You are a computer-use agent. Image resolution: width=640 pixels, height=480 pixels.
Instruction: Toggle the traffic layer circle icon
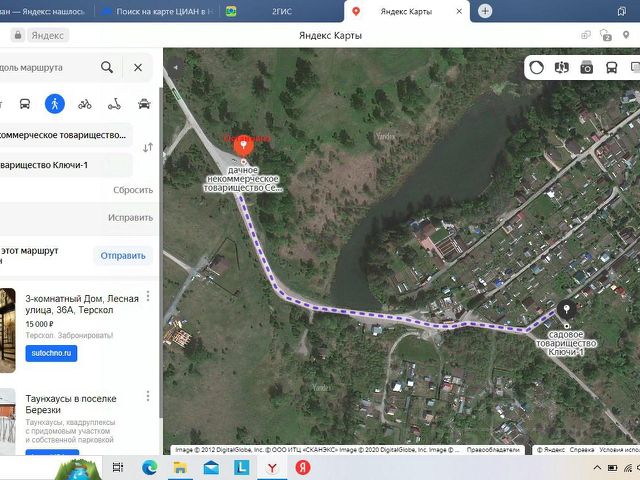coord(536,67)
